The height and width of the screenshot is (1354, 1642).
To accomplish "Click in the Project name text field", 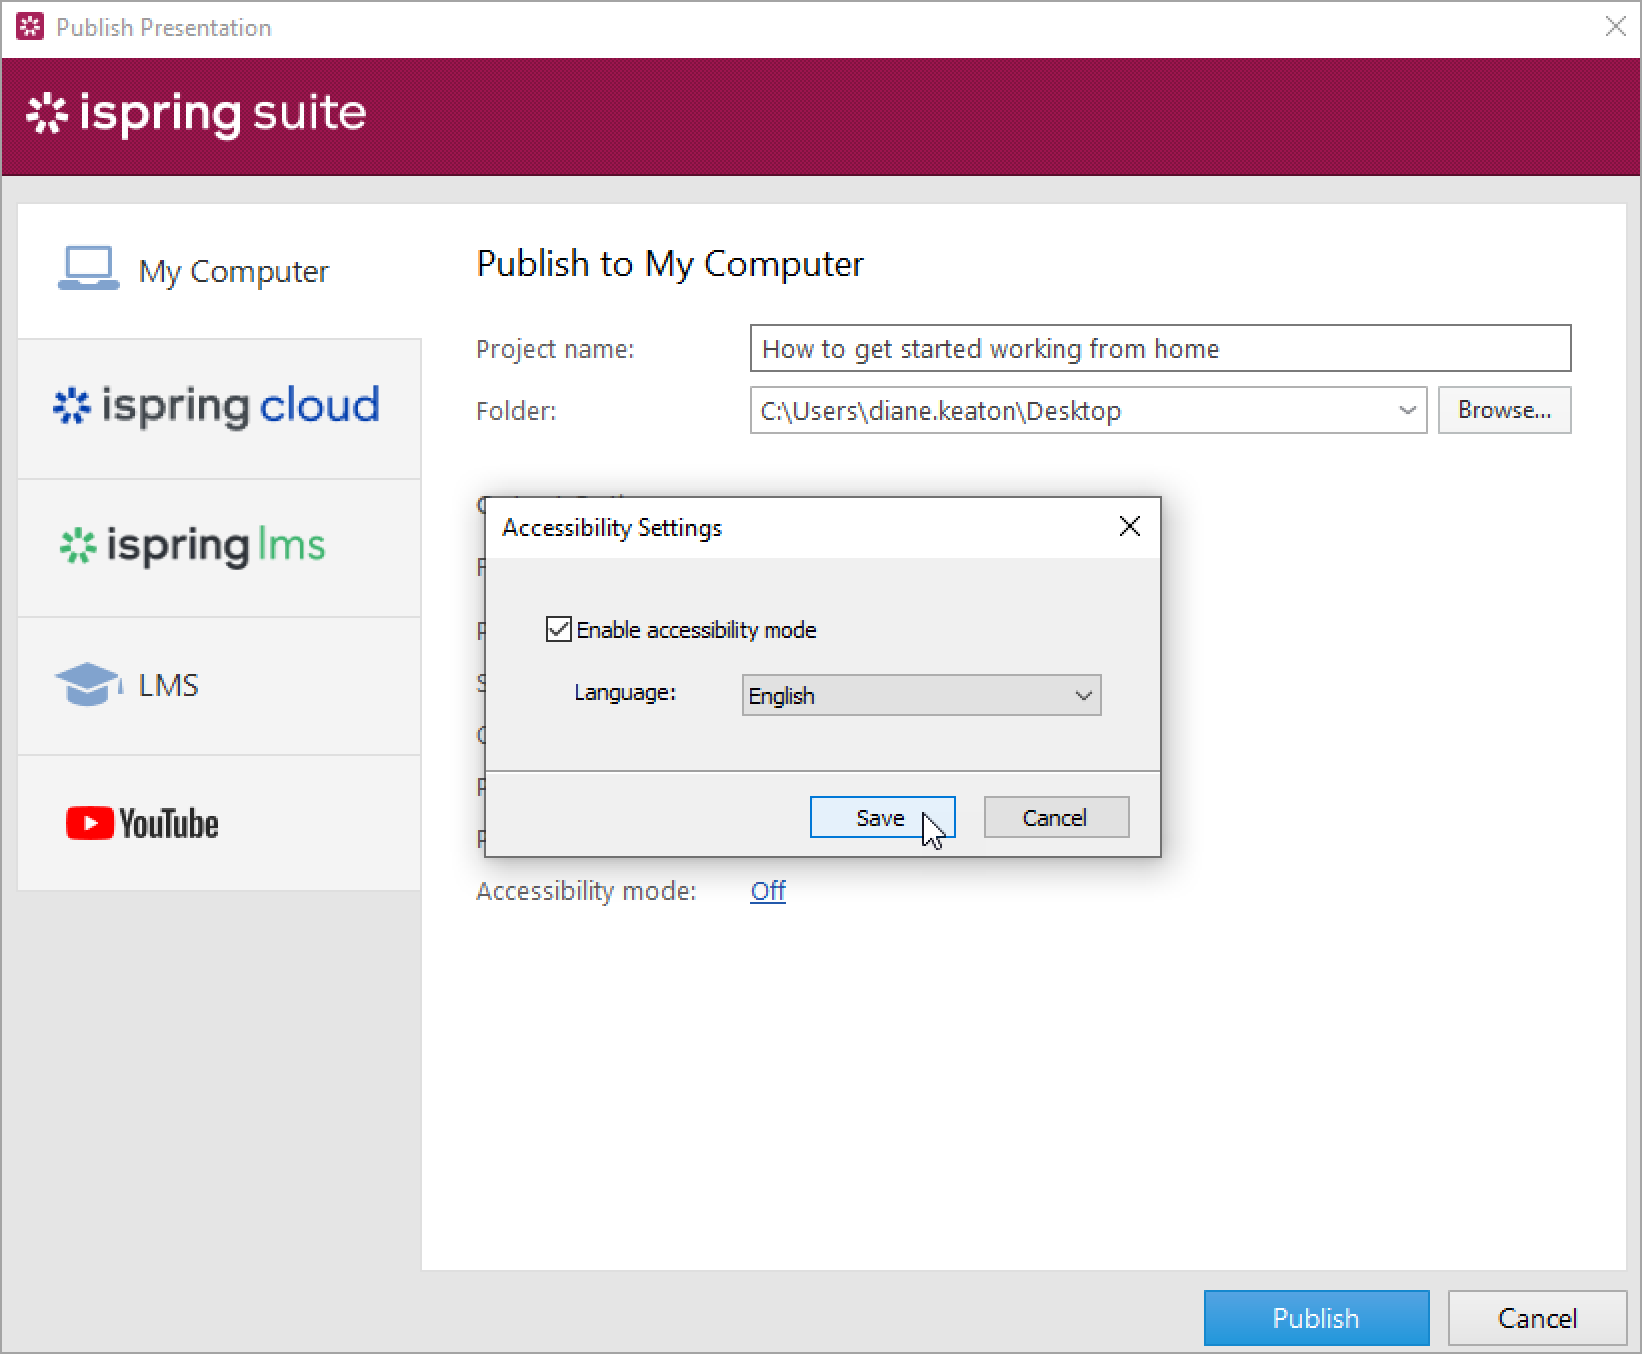I will pos(1159,348).
